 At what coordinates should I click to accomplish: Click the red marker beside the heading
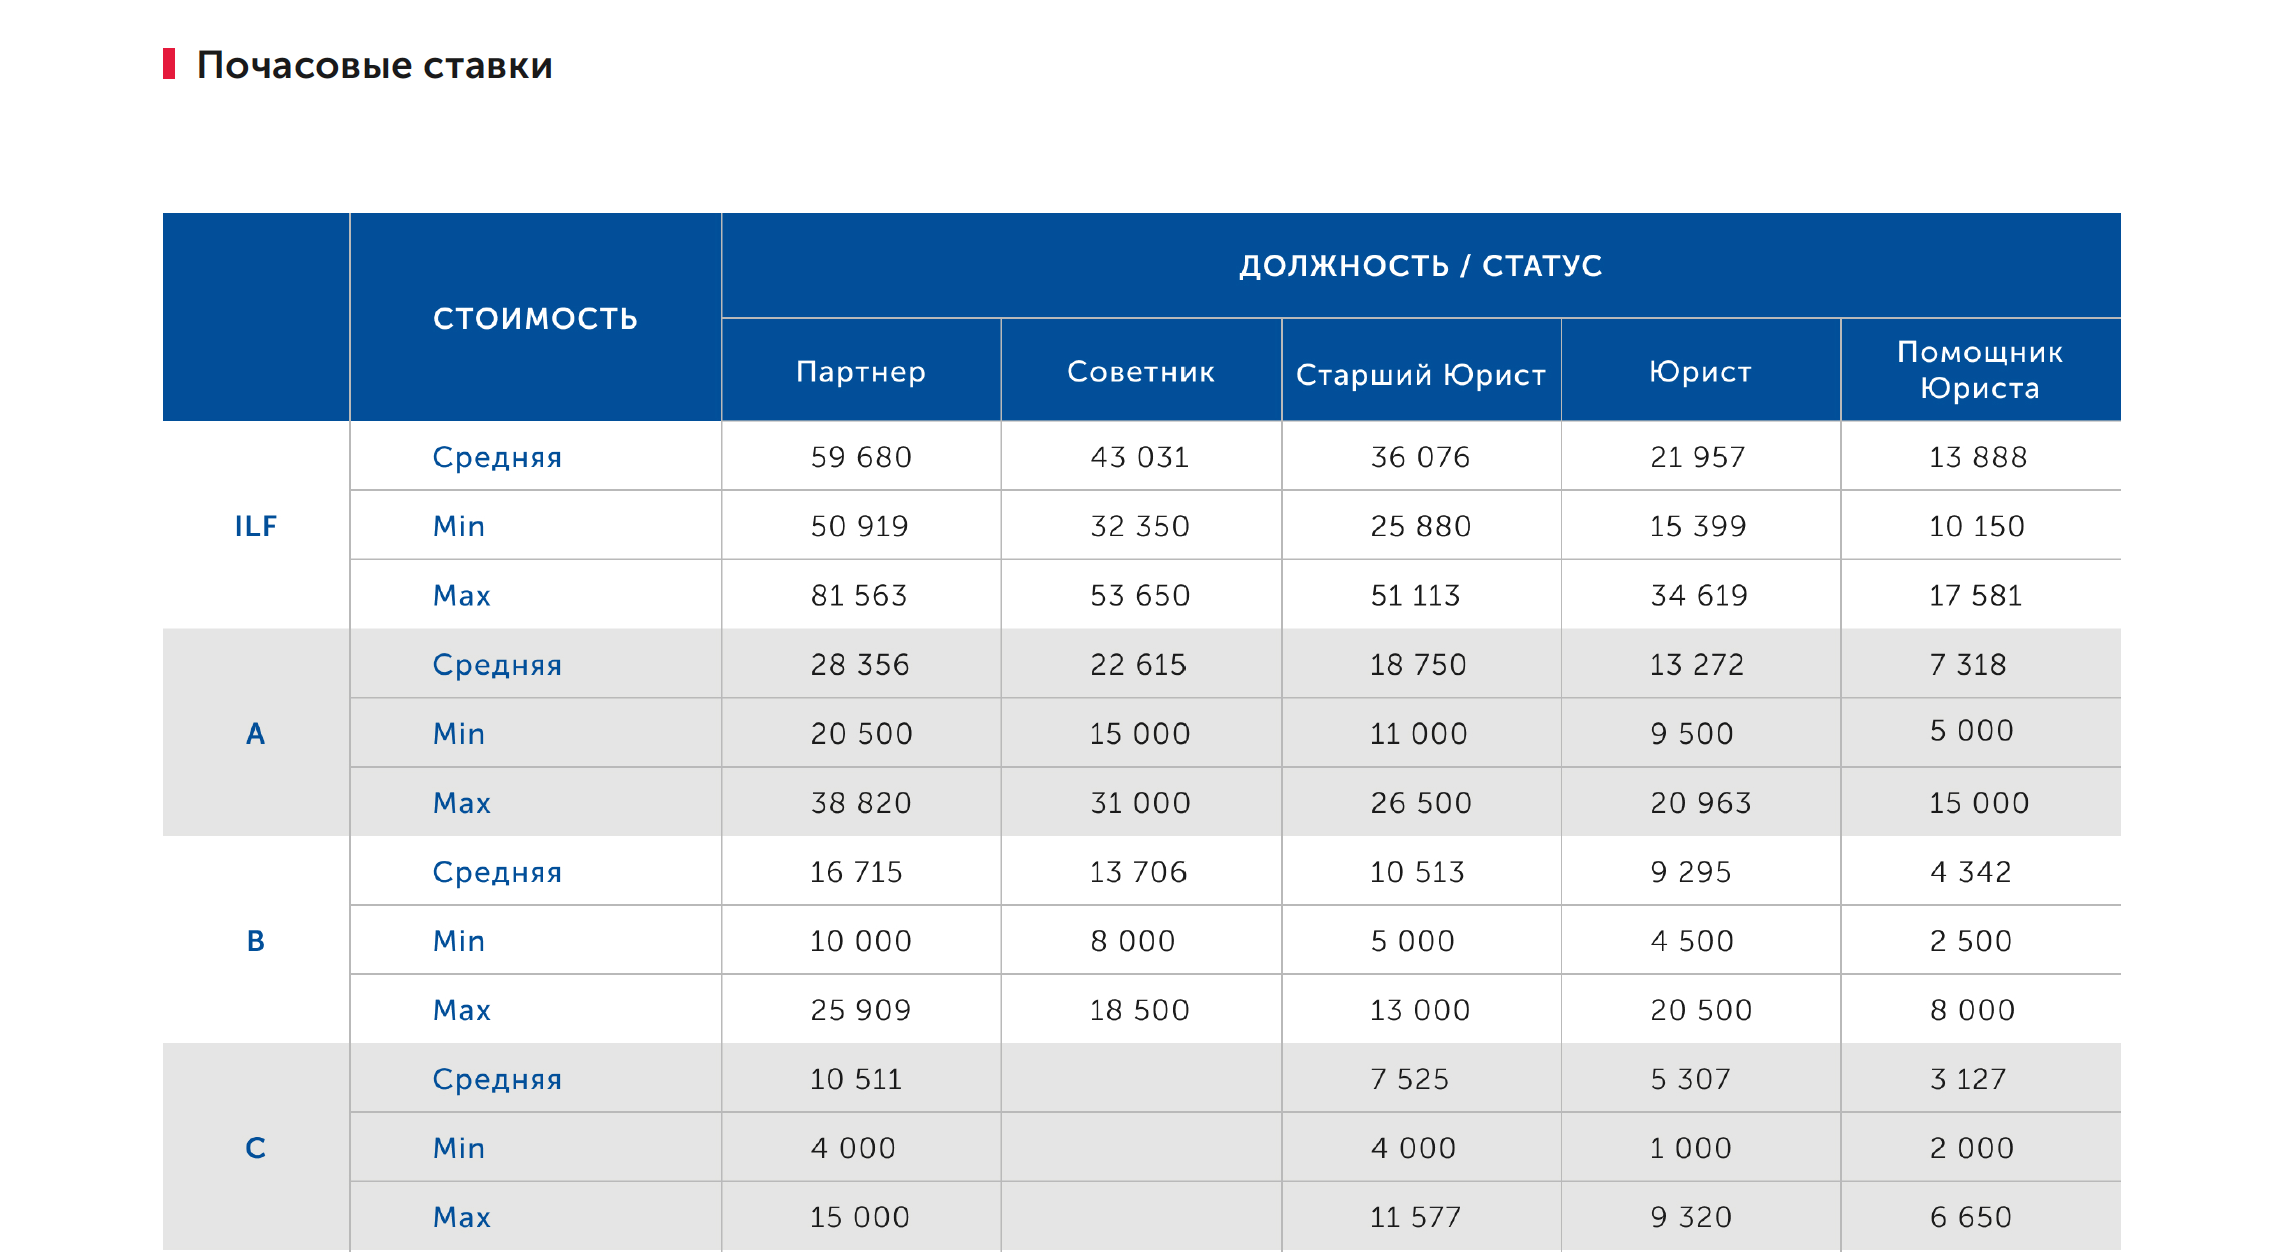click(169, 64)
